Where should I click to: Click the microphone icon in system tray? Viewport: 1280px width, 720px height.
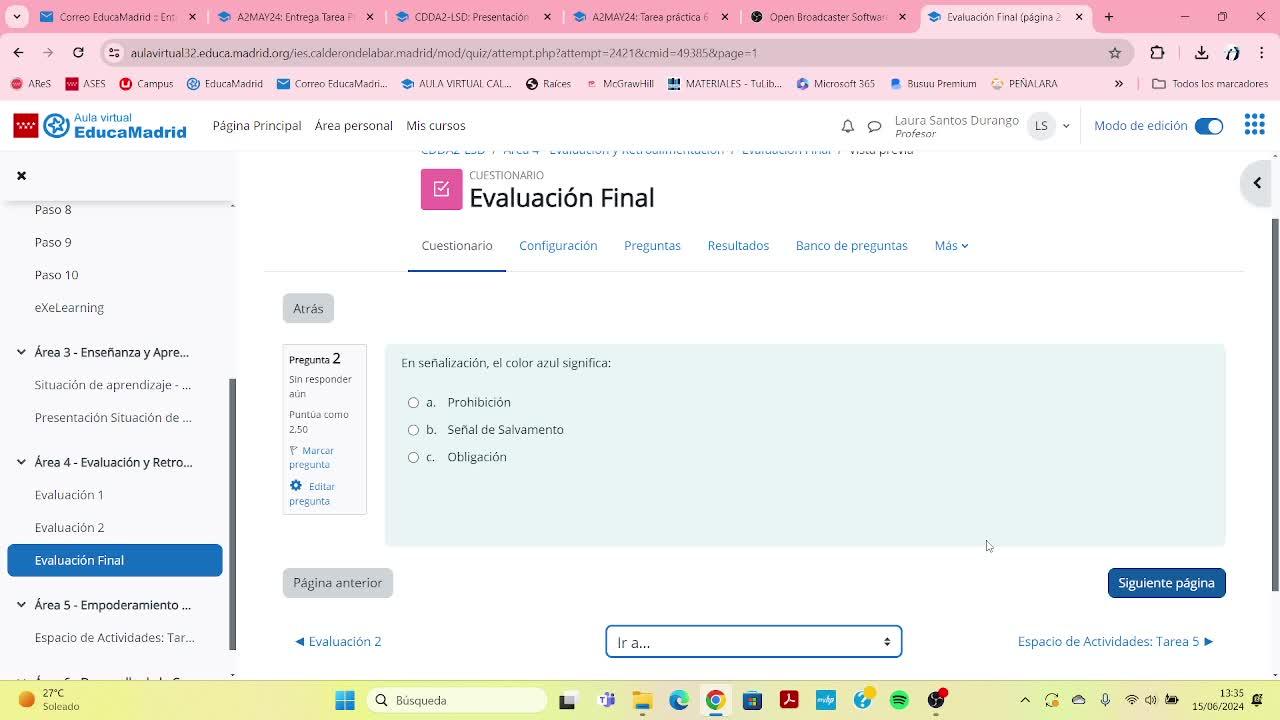pyautogui.click(x=1105, y=700)
